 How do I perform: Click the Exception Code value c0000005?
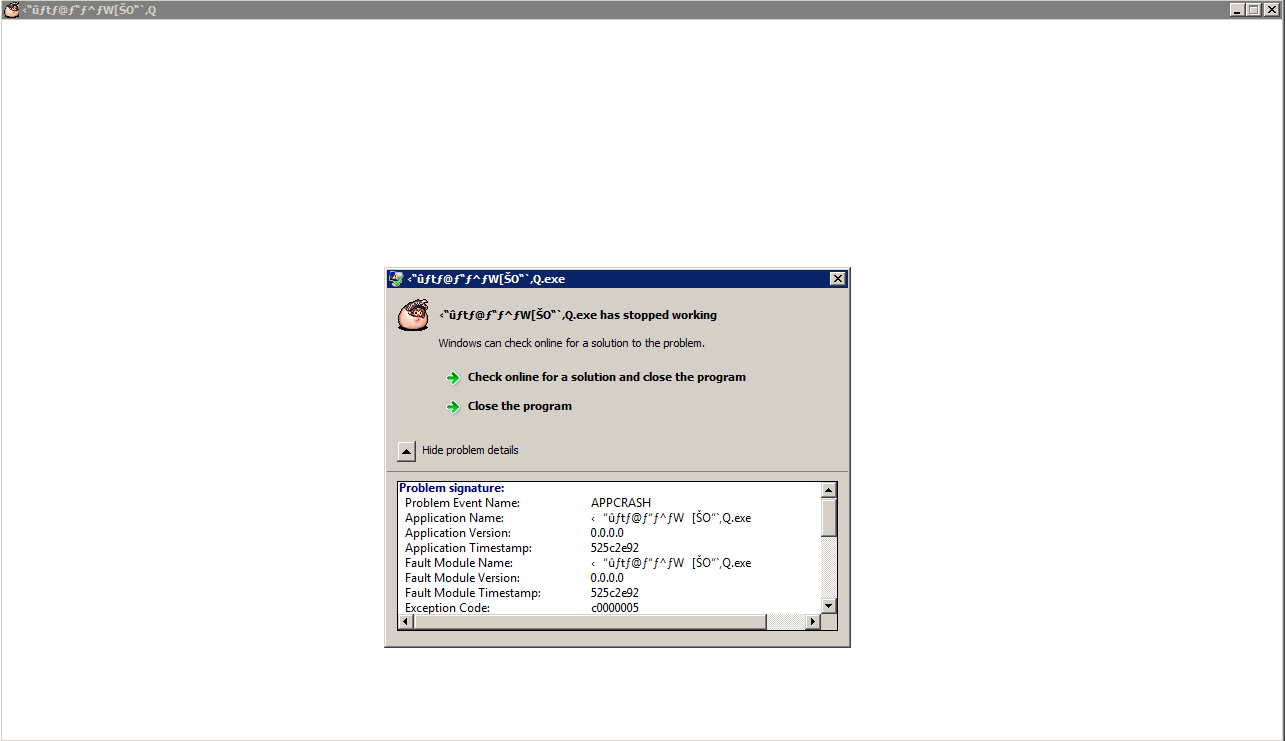(x=614, y=608)
